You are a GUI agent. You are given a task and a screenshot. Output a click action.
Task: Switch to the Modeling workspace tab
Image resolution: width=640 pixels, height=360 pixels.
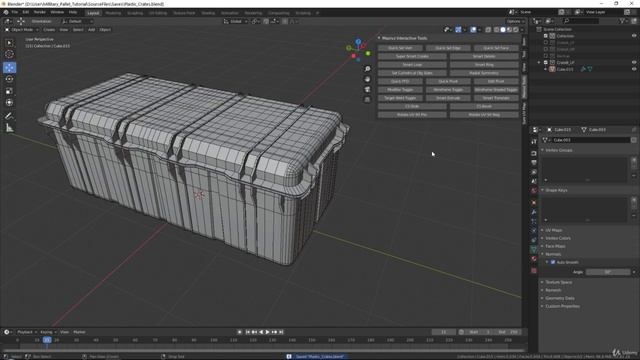point(113,13)
